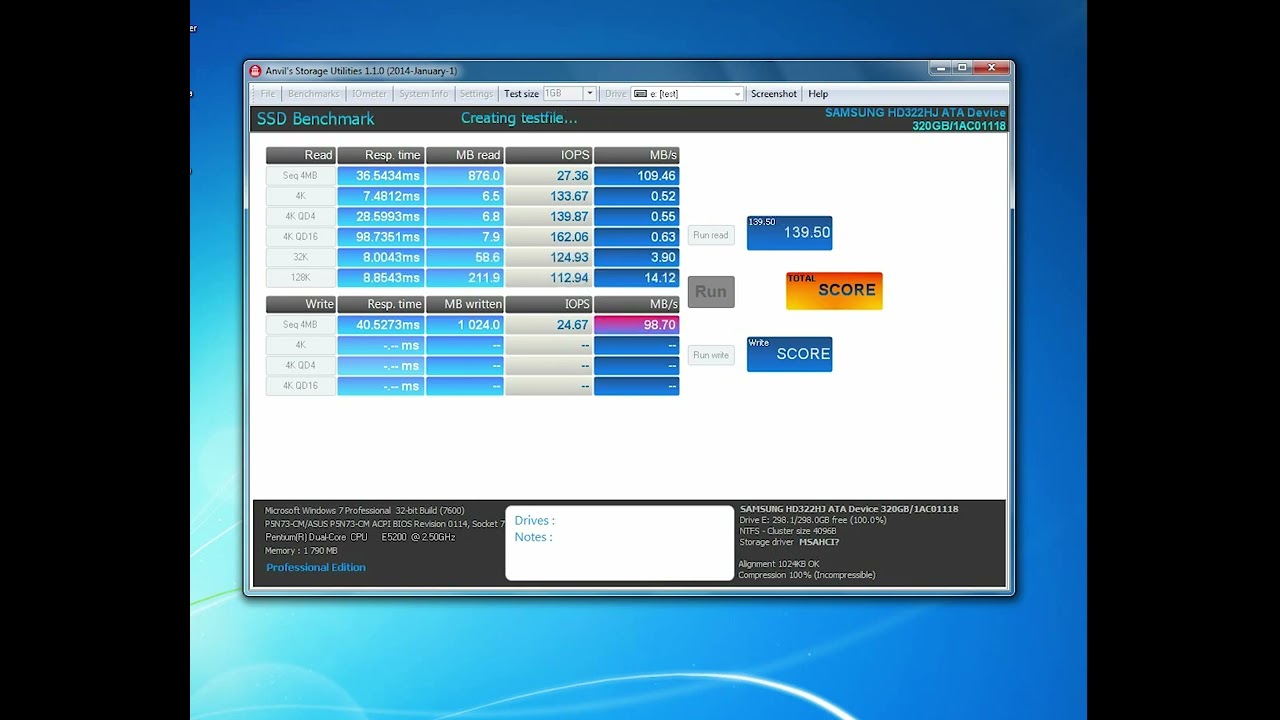Select the Read Seq 4MB row label
This screenshot has height=720, width=1280.
(x=300, y=176)
